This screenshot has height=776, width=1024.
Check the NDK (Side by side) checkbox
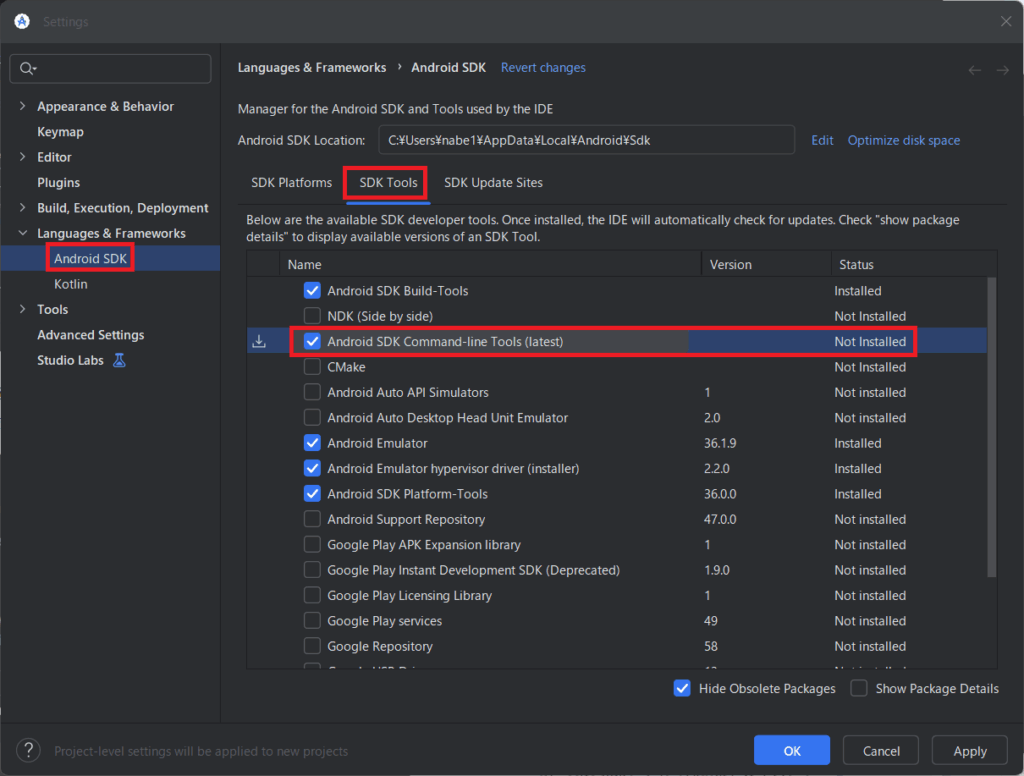coord(312,316)
